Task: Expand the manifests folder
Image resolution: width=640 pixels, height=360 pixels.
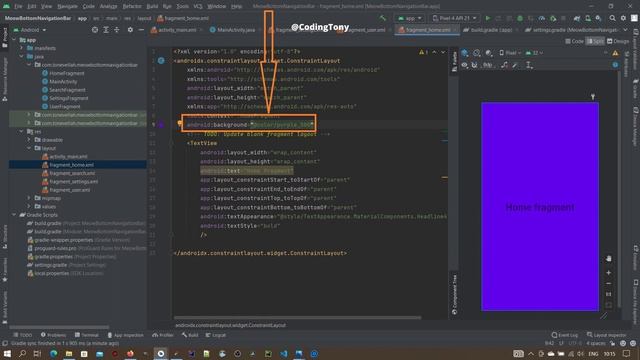Action: click(22, 48)
